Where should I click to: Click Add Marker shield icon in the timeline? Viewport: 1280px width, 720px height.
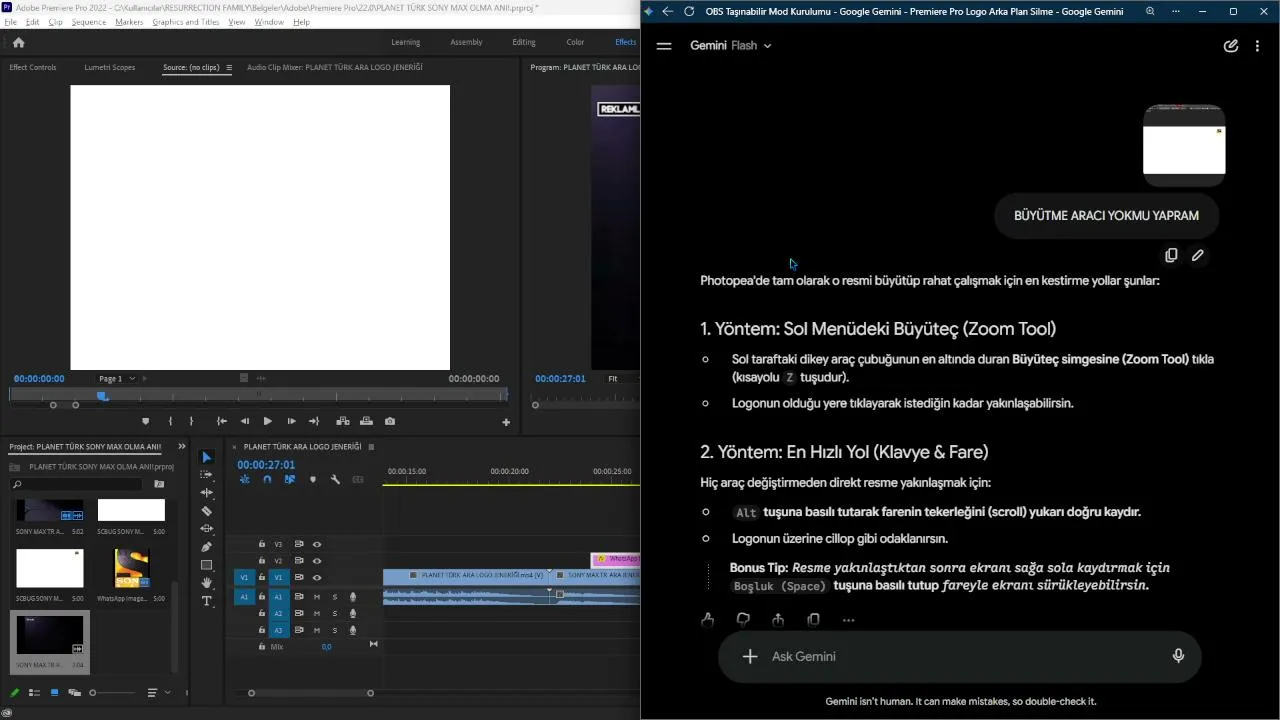coord(312,480)
